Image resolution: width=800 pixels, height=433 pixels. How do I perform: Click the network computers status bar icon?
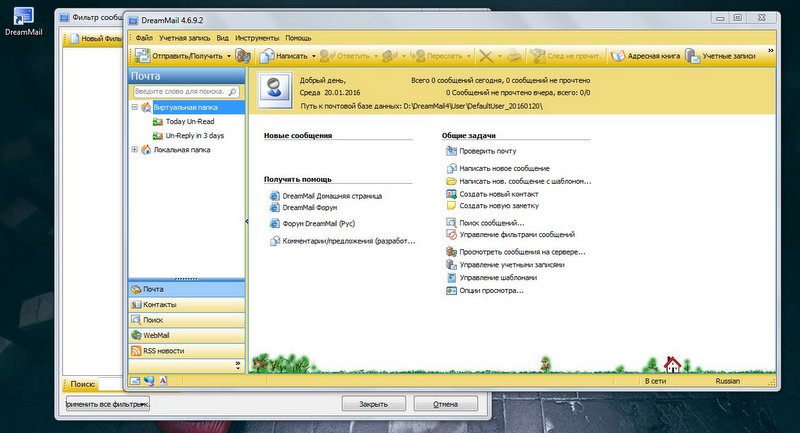point(149,380)
